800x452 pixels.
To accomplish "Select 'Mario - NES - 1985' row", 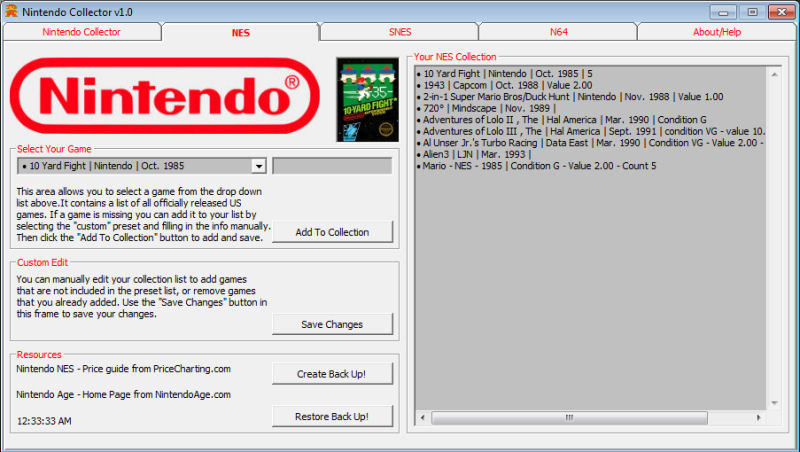I will point(536,166).
